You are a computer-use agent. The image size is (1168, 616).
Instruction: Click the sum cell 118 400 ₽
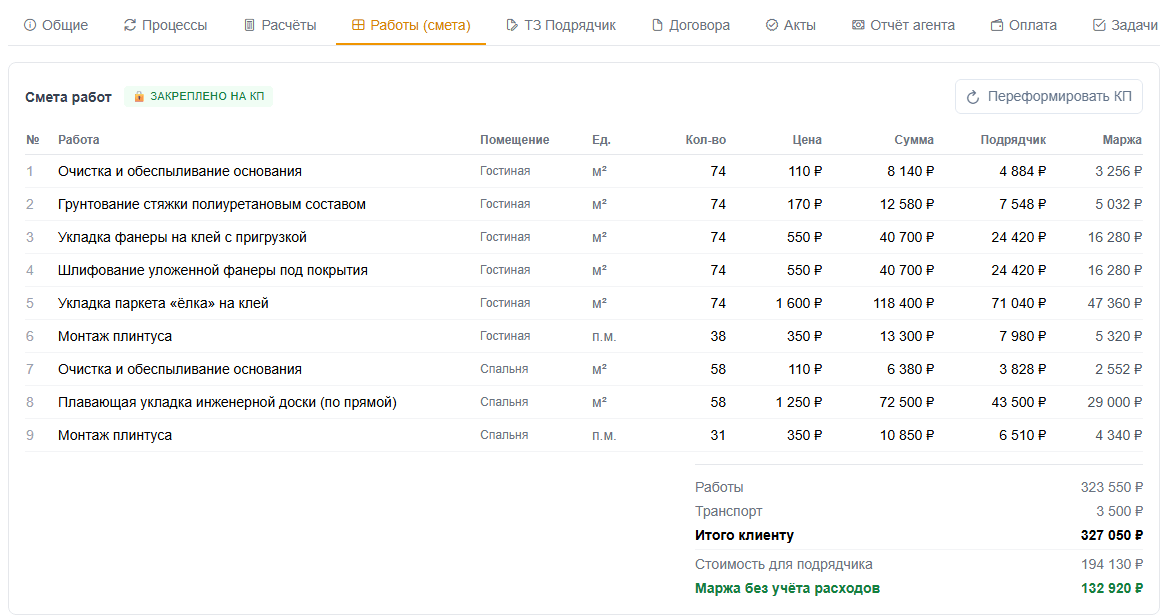[904, 303]
